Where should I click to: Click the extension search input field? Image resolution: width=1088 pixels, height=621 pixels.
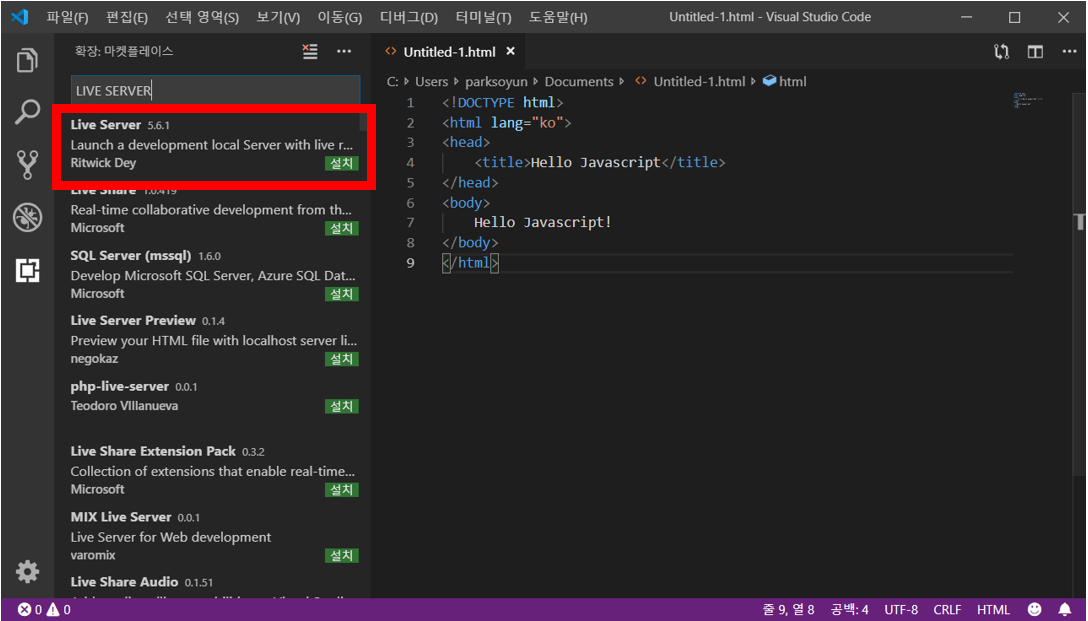(x=216, y=90)
